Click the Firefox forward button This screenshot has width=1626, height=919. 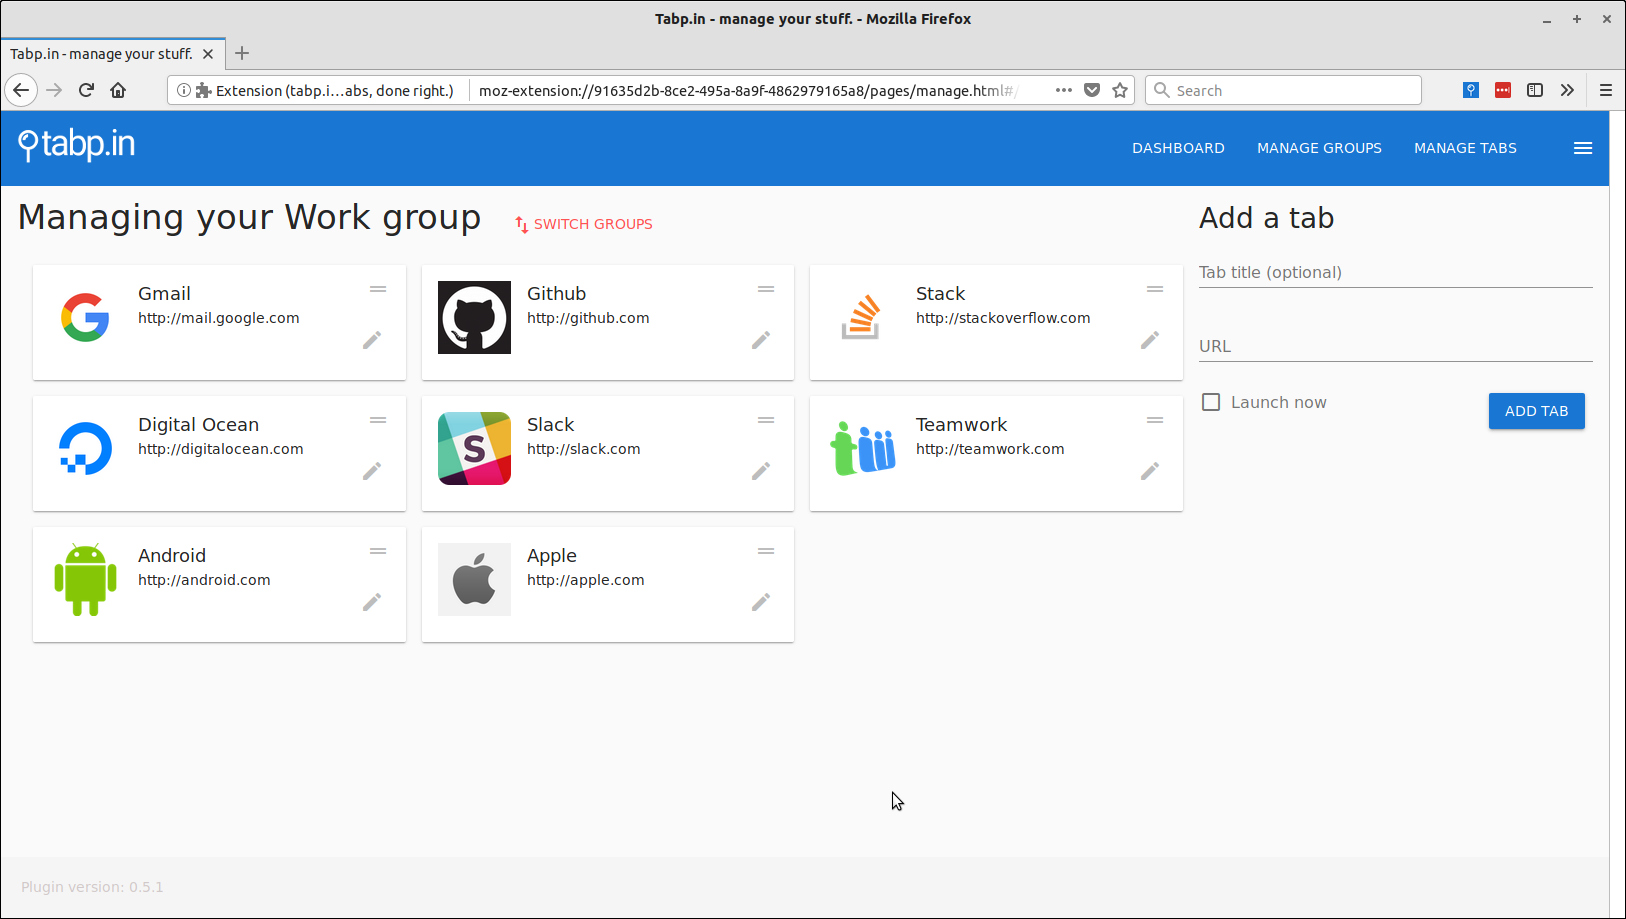point(54,90)
